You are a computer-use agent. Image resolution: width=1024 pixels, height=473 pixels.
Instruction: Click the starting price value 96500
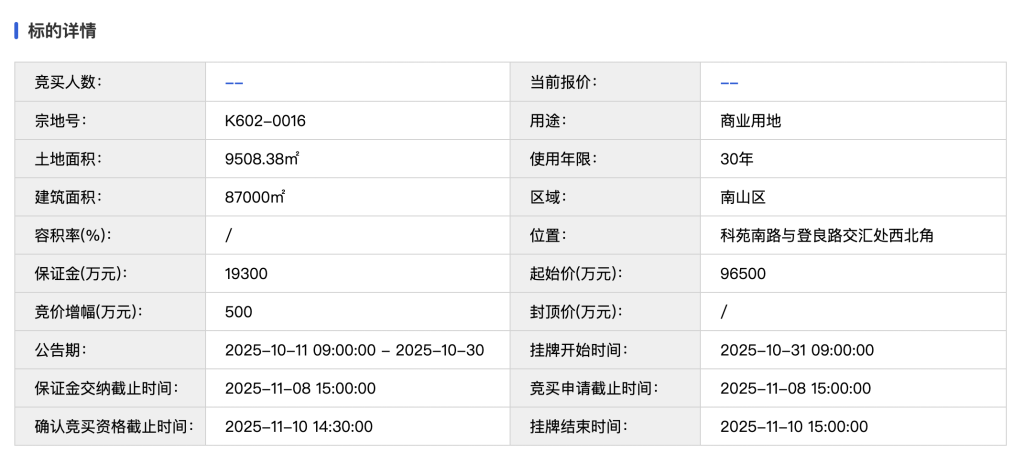(742, 273)
